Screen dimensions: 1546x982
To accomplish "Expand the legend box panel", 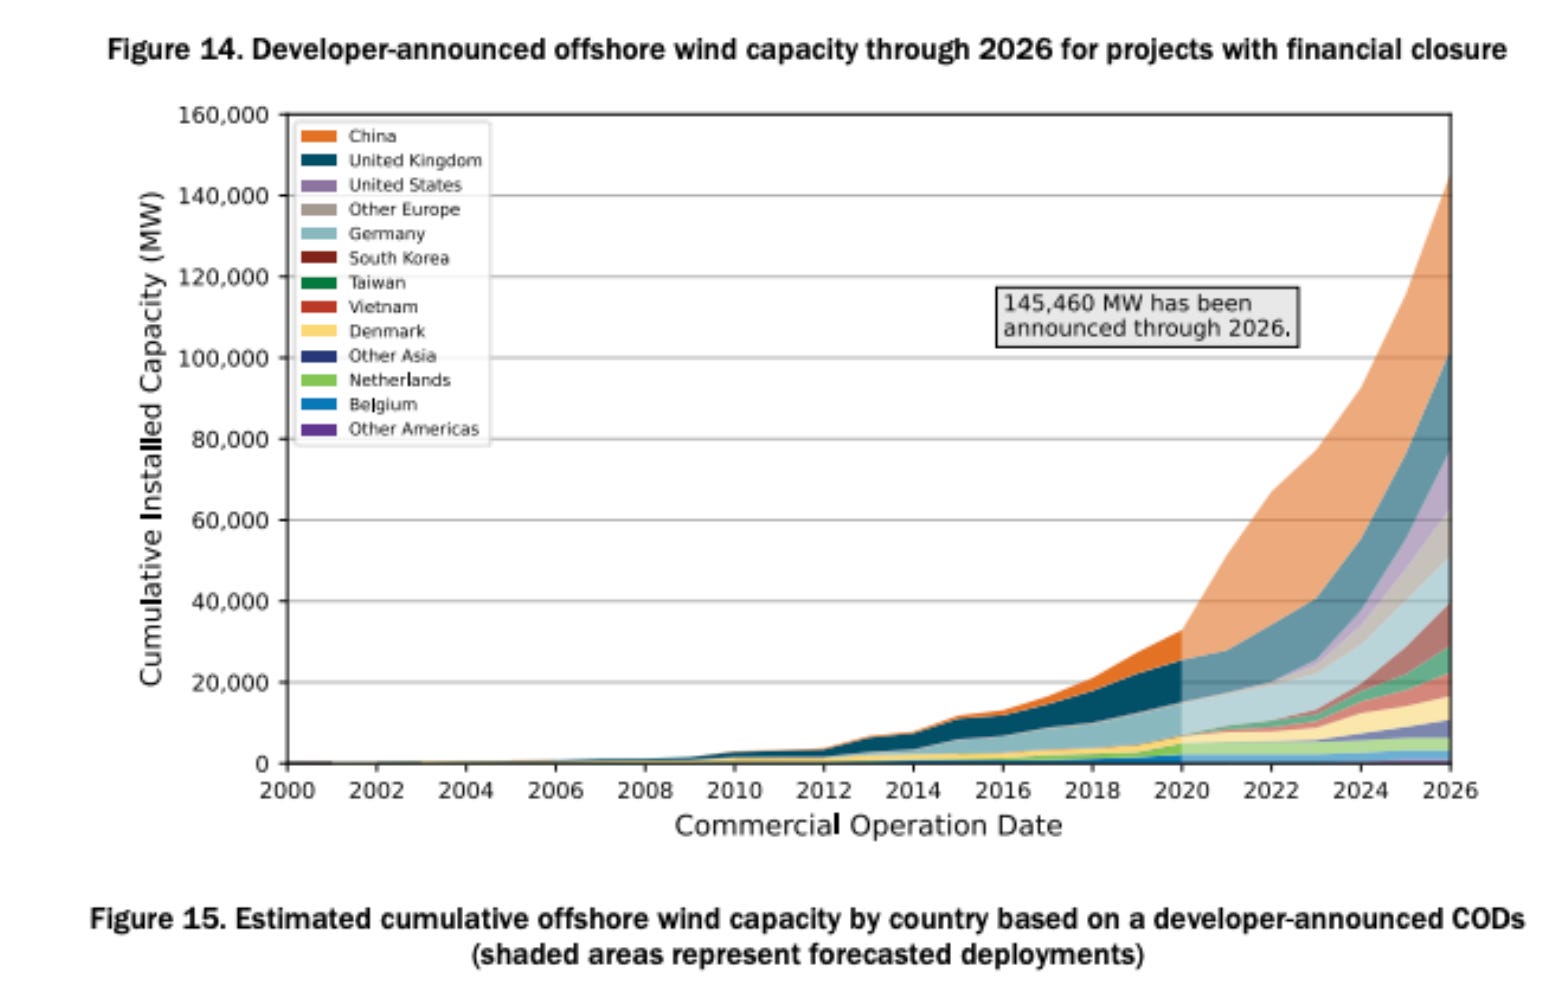I will 391,281.
